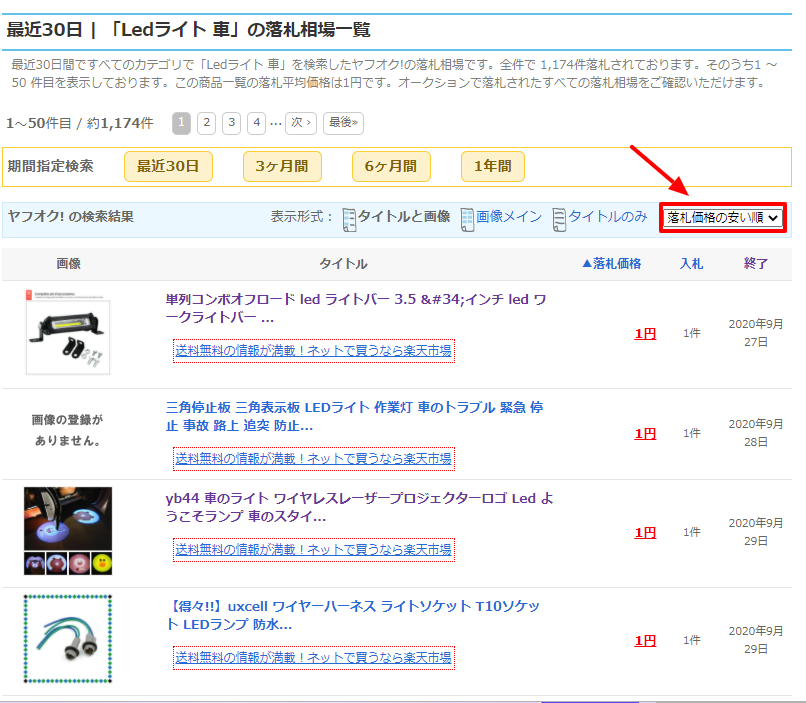Go to results page 4

tap(257, 123)
